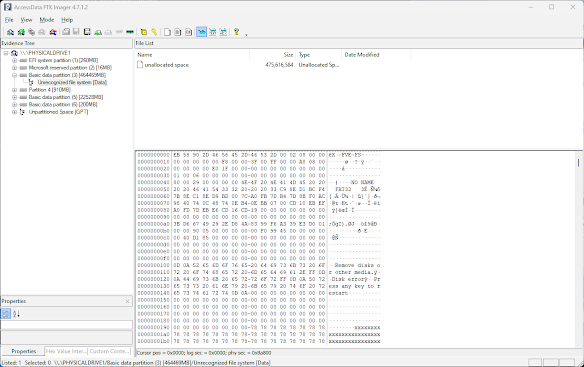This screenshot has width=584, height=367.
Task: Toggle hex view mode glasses button
Action: click(x=223, y=32)
